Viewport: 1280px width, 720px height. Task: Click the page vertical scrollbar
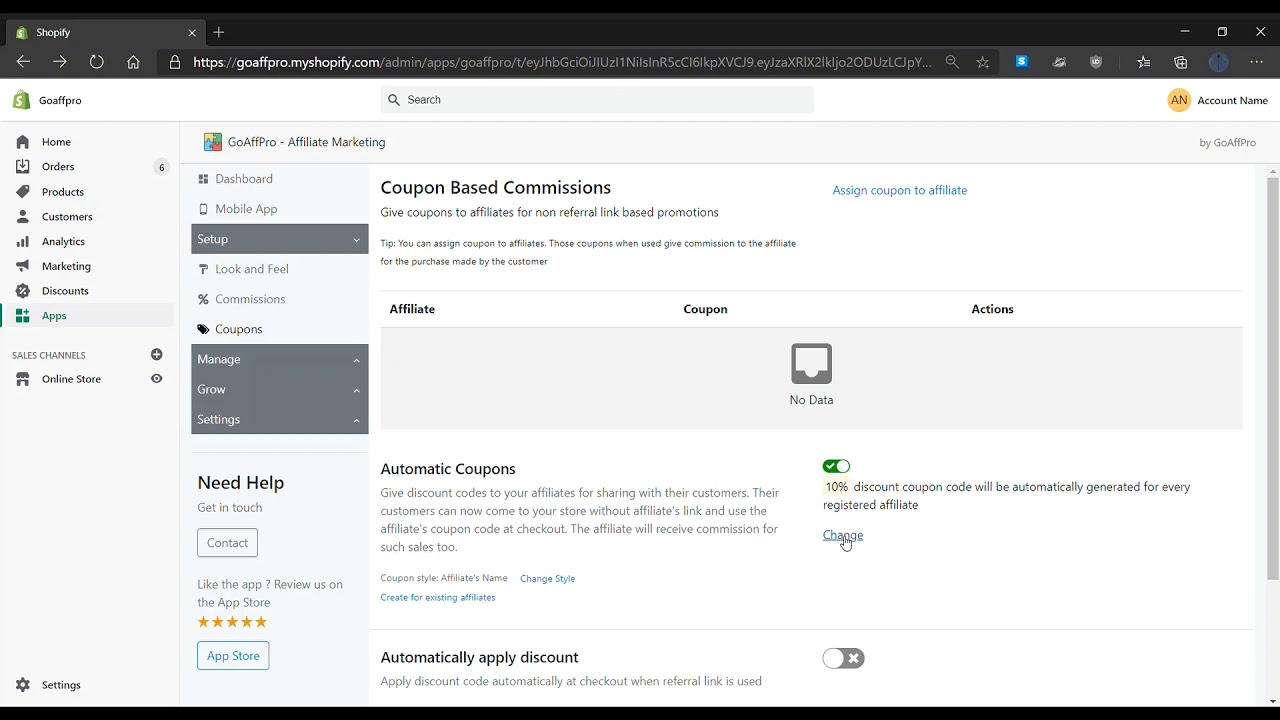tap(1272, 378)
